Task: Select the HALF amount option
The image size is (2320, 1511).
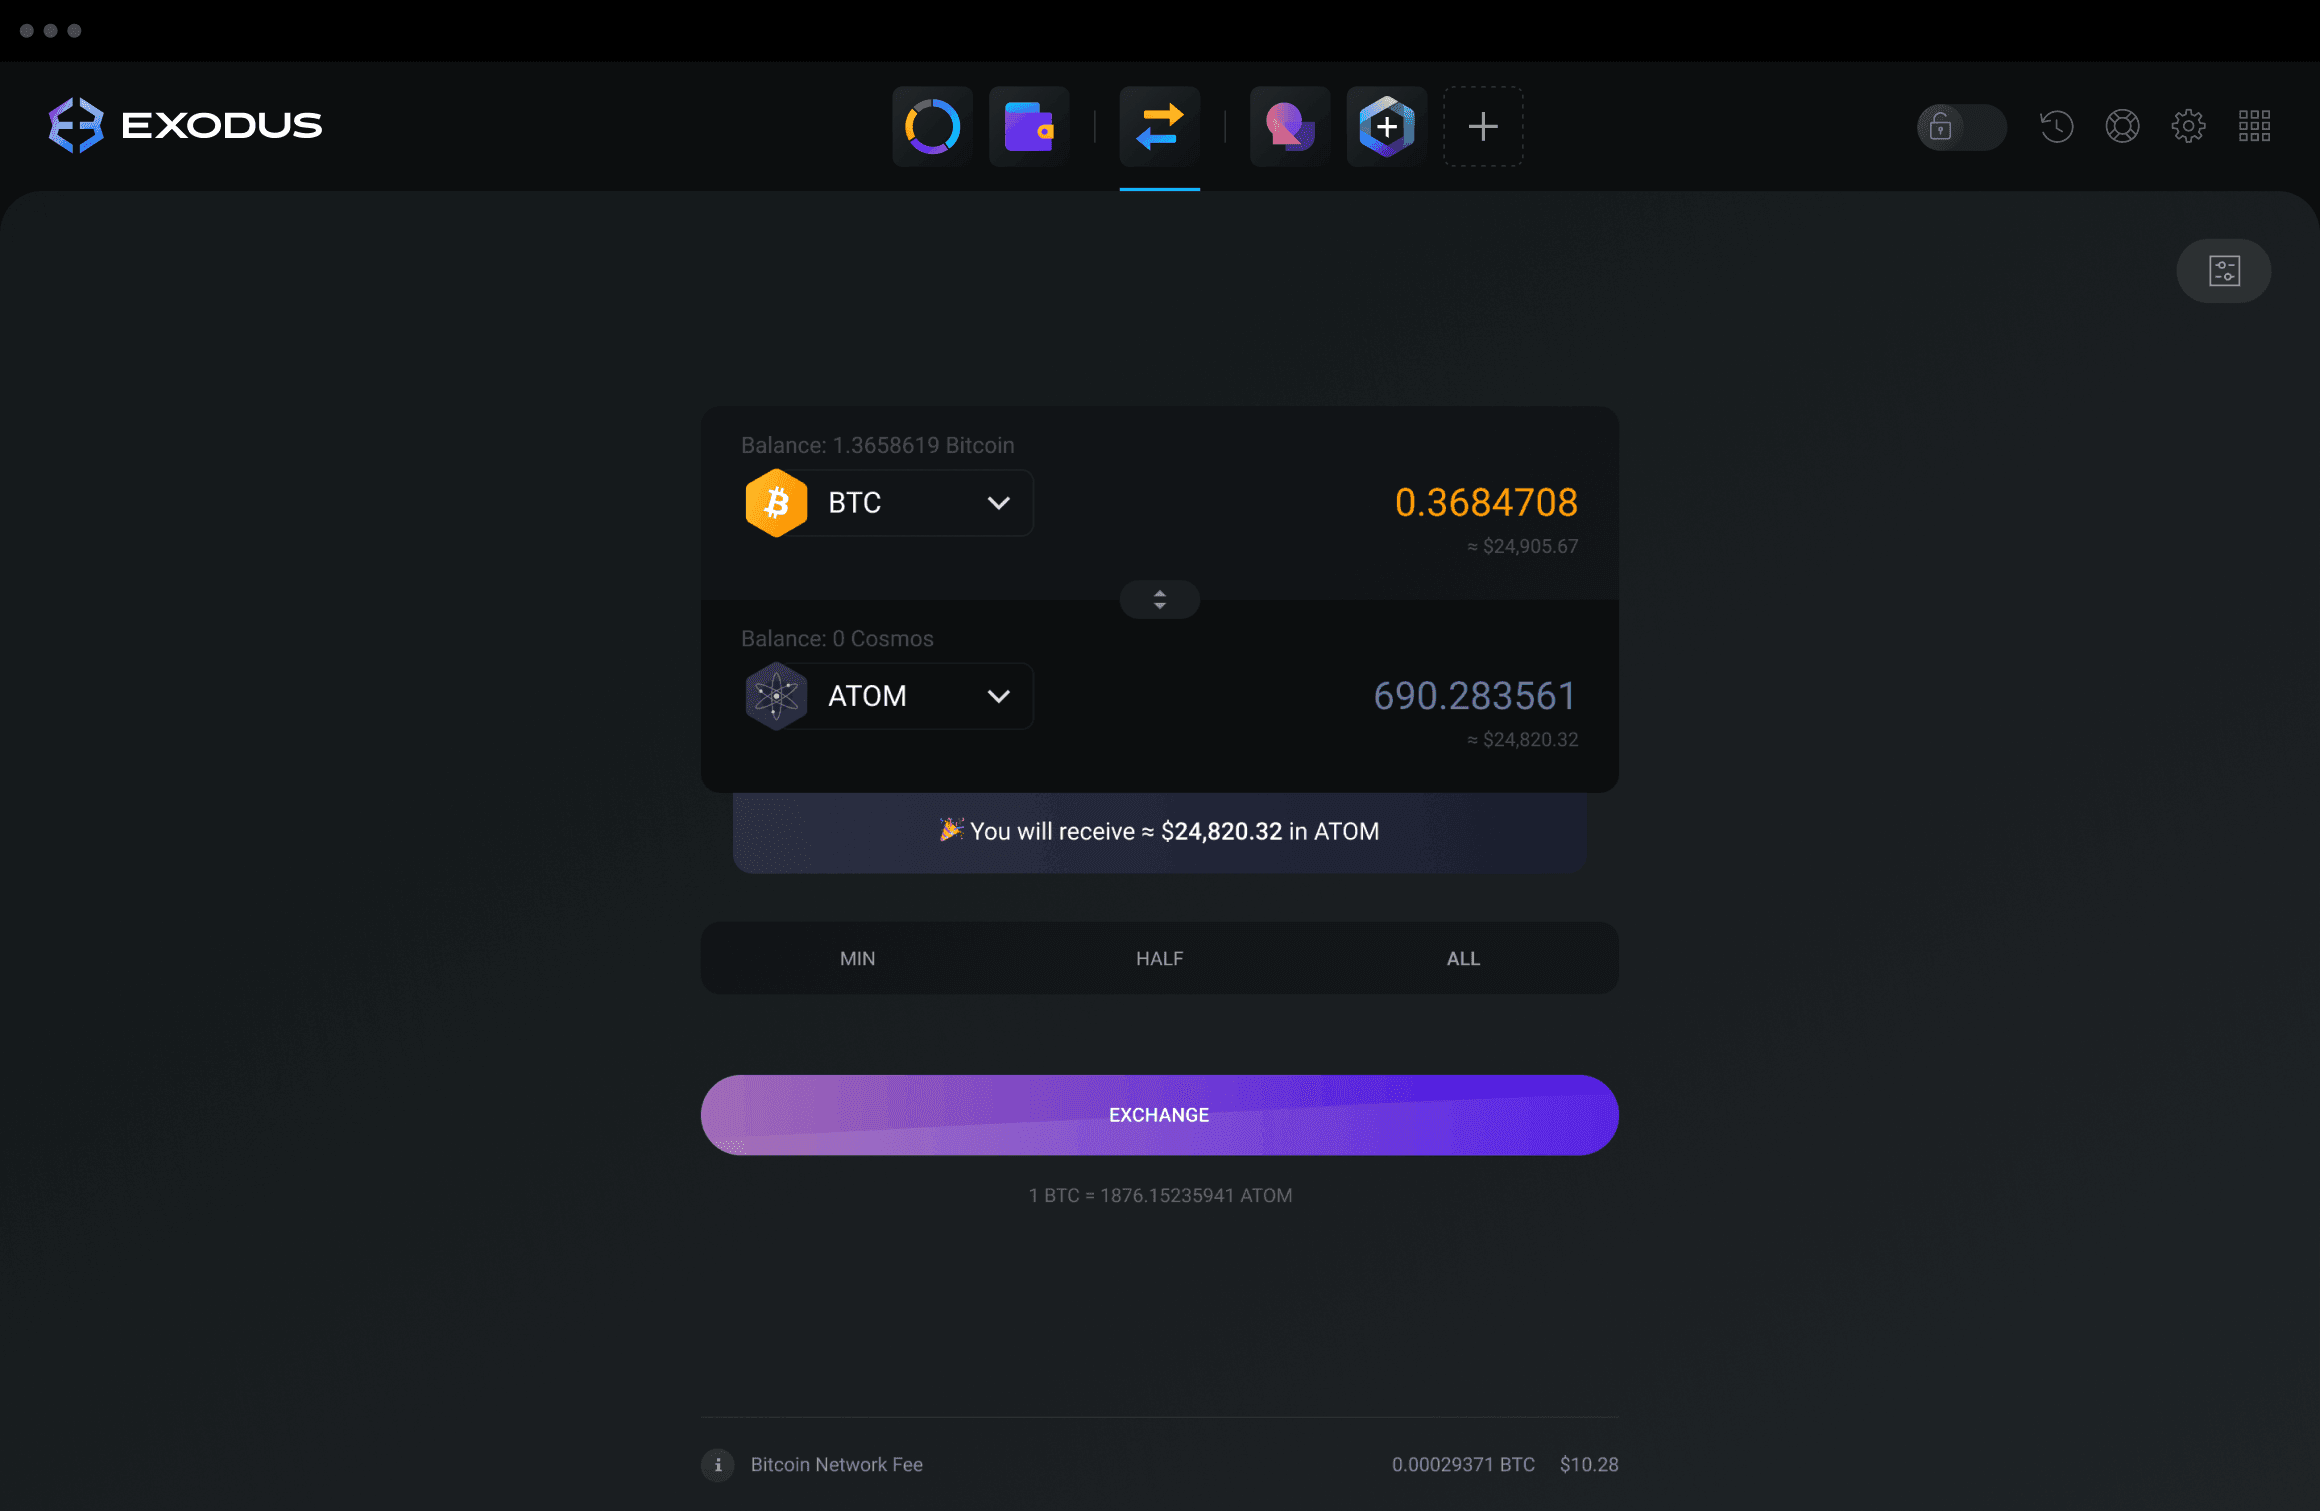Action: click(x=1160, y=958)
